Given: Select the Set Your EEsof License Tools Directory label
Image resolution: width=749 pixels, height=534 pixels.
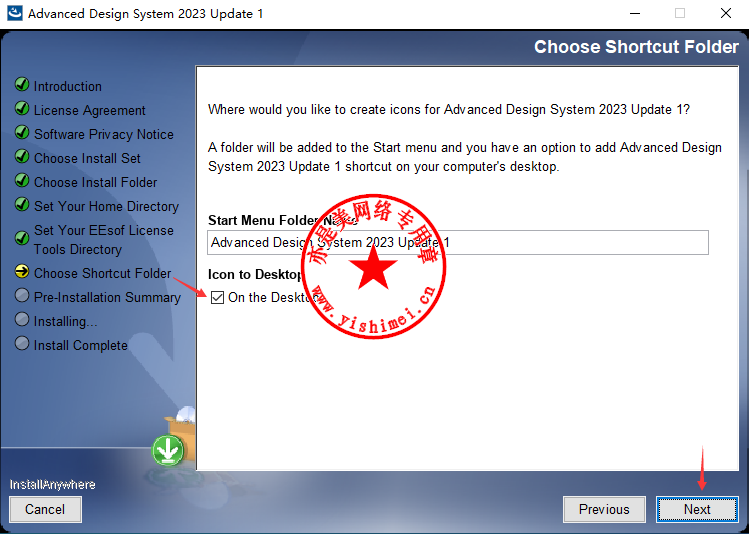Looking at the screenshot, I should 104,240.
